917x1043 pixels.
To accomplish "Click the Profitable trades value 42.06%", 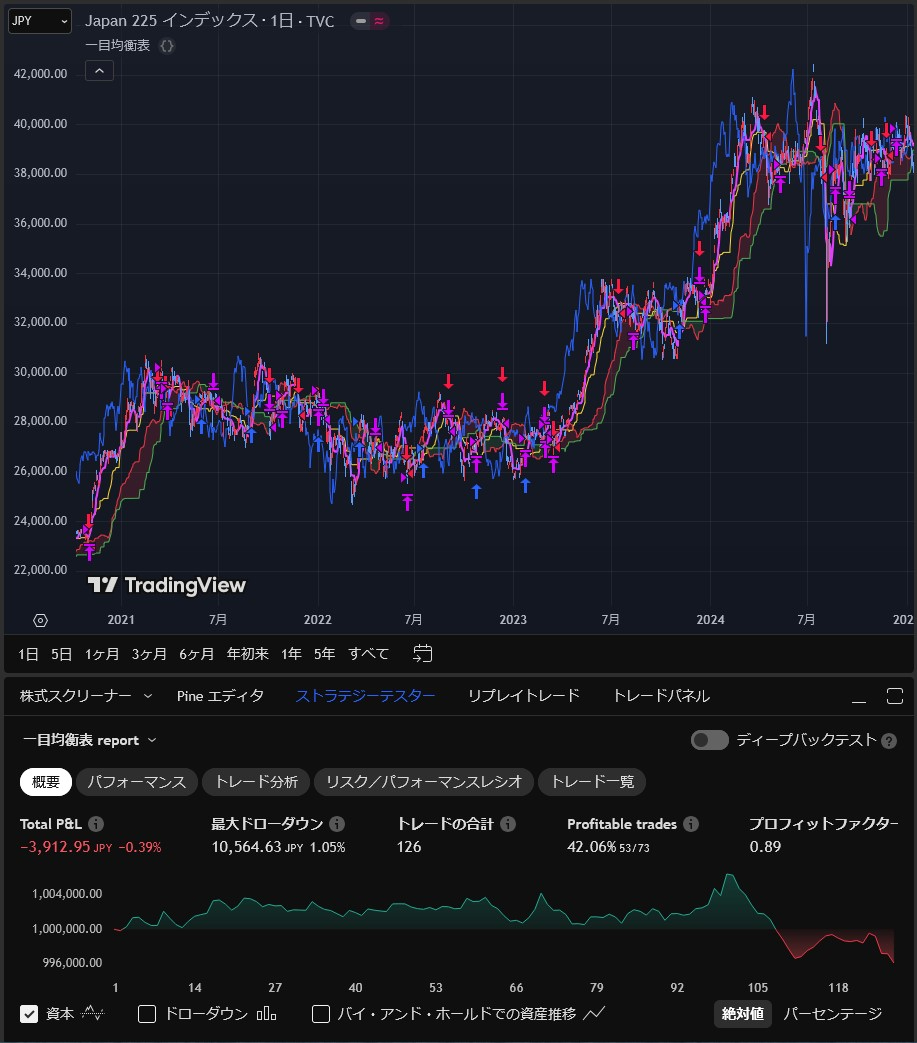I will pos(591,847).
